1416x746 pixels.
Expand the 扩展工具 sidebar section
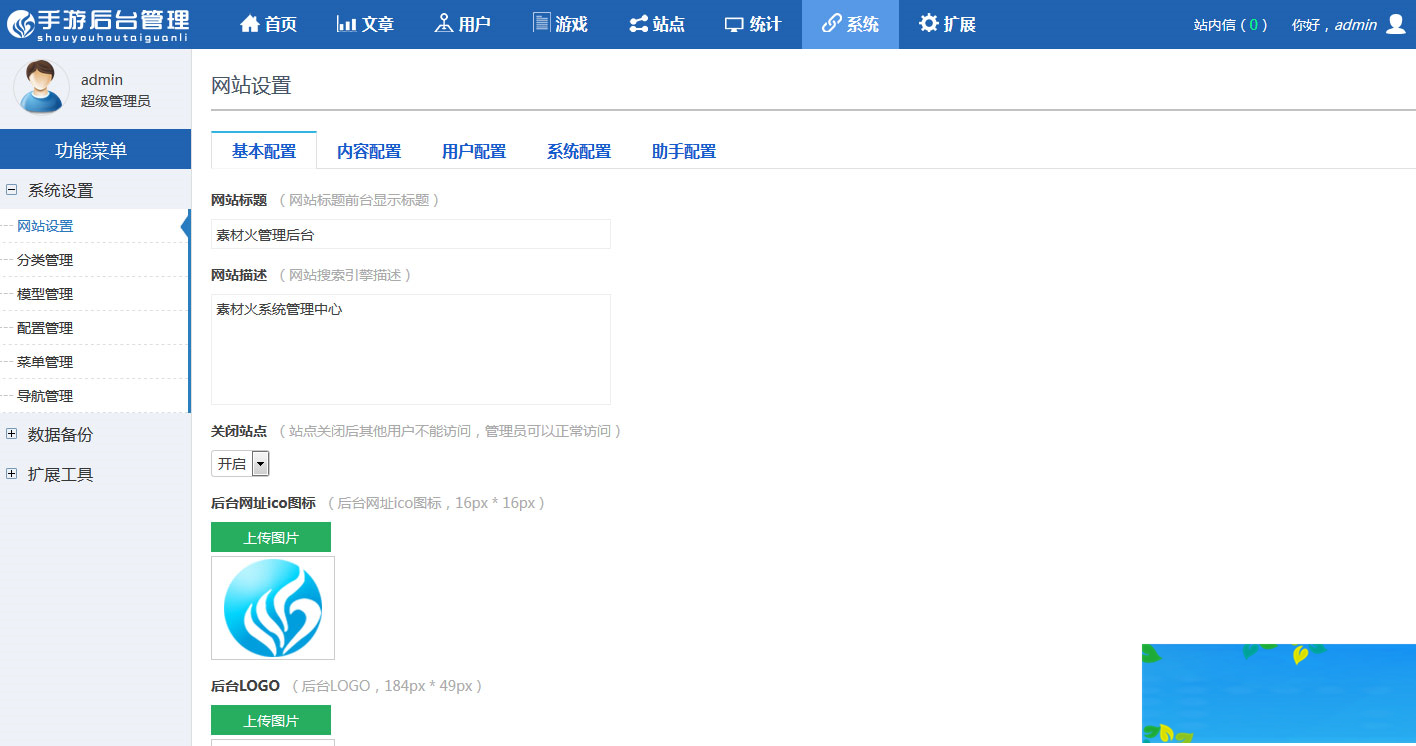click(60, 475)
